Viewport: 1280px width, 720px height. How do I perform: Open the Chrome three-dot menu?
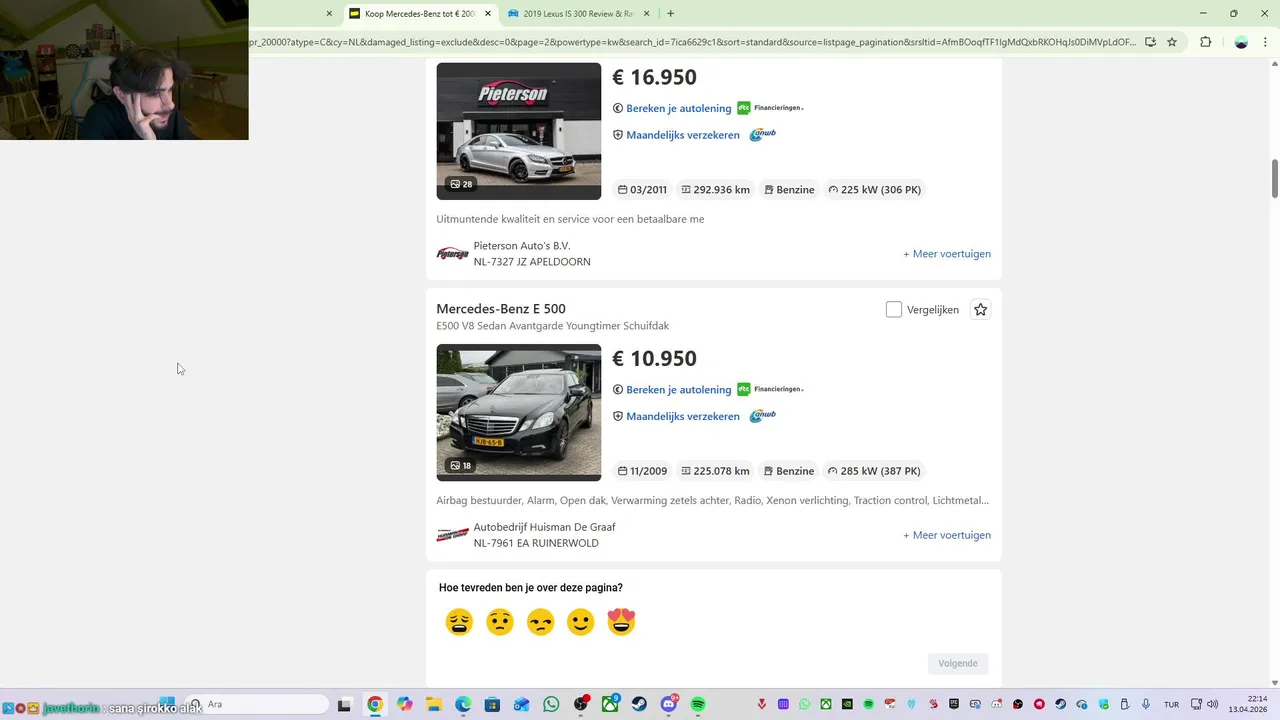pyautogui.click(x=1266, y=42)
